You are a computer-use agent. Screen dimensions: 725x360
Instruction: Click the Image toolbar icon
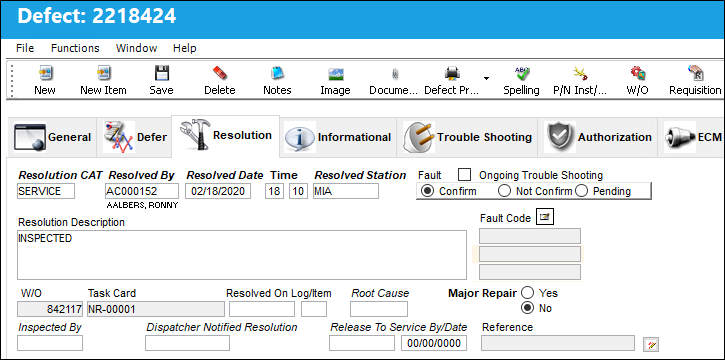click(335, 74)
